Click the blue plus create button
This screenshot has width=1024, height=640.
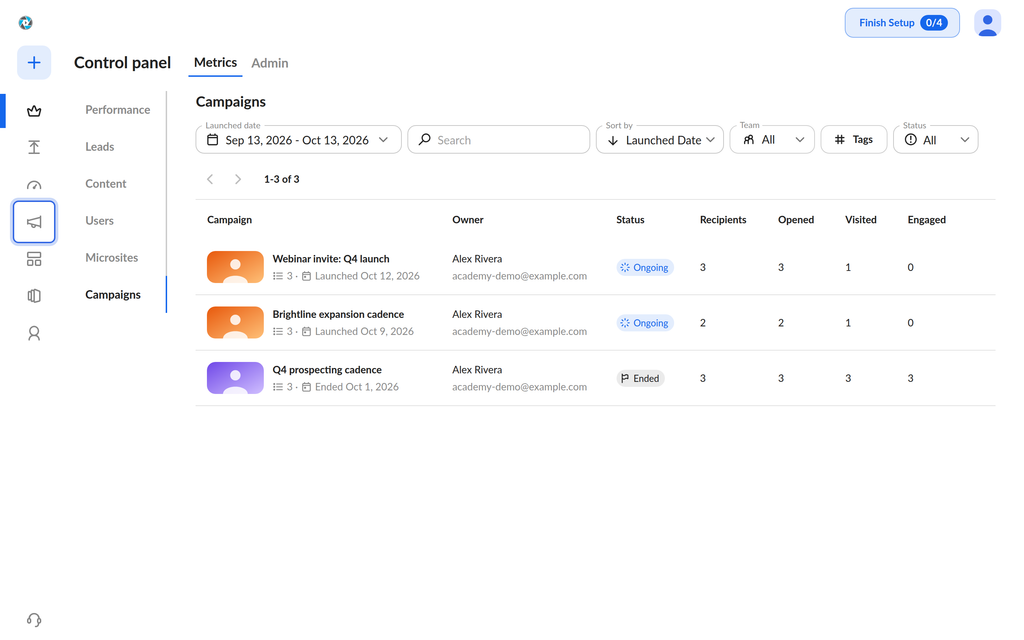point(34,63)
